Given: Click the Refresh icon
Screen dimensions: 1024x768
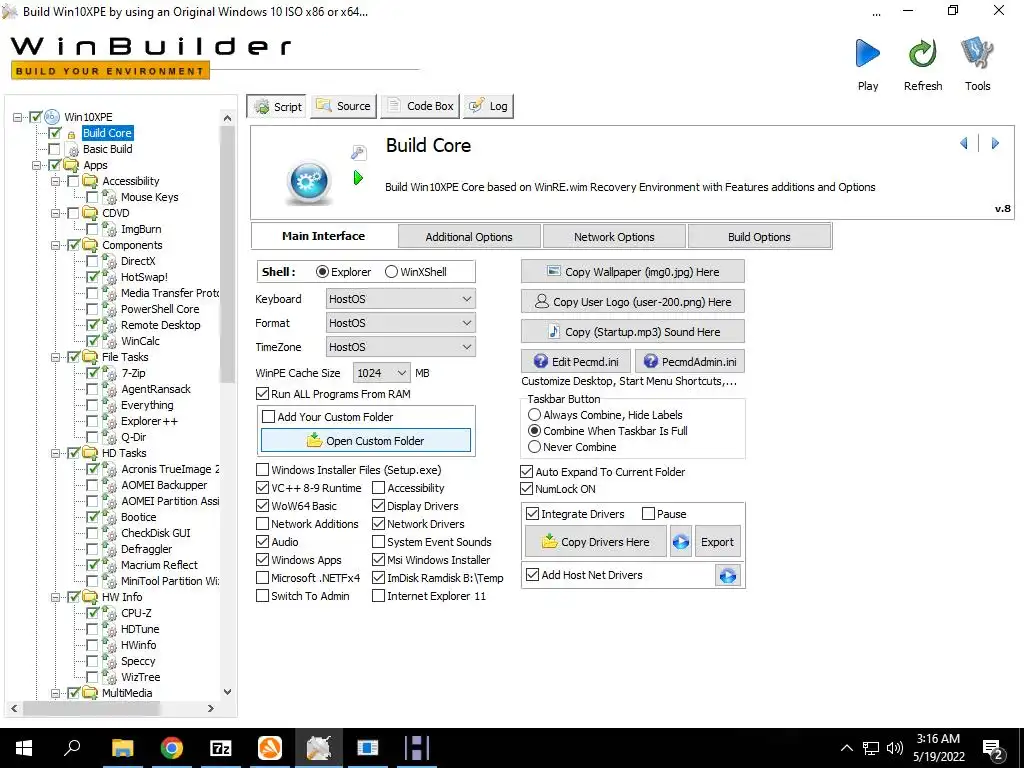Looking at the screenshot, I should click(x=922, y=54).
